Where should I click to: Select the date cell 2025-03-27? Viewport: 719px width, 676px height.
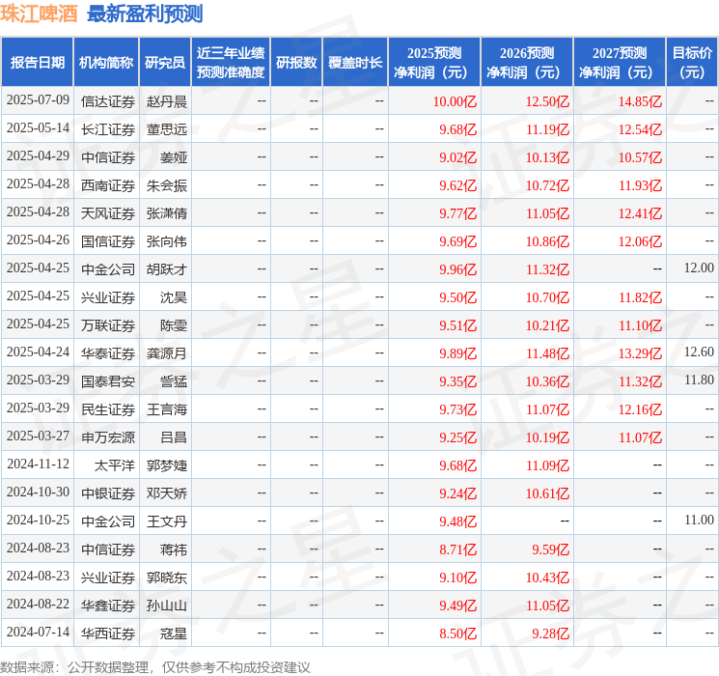tap(38, 436)
